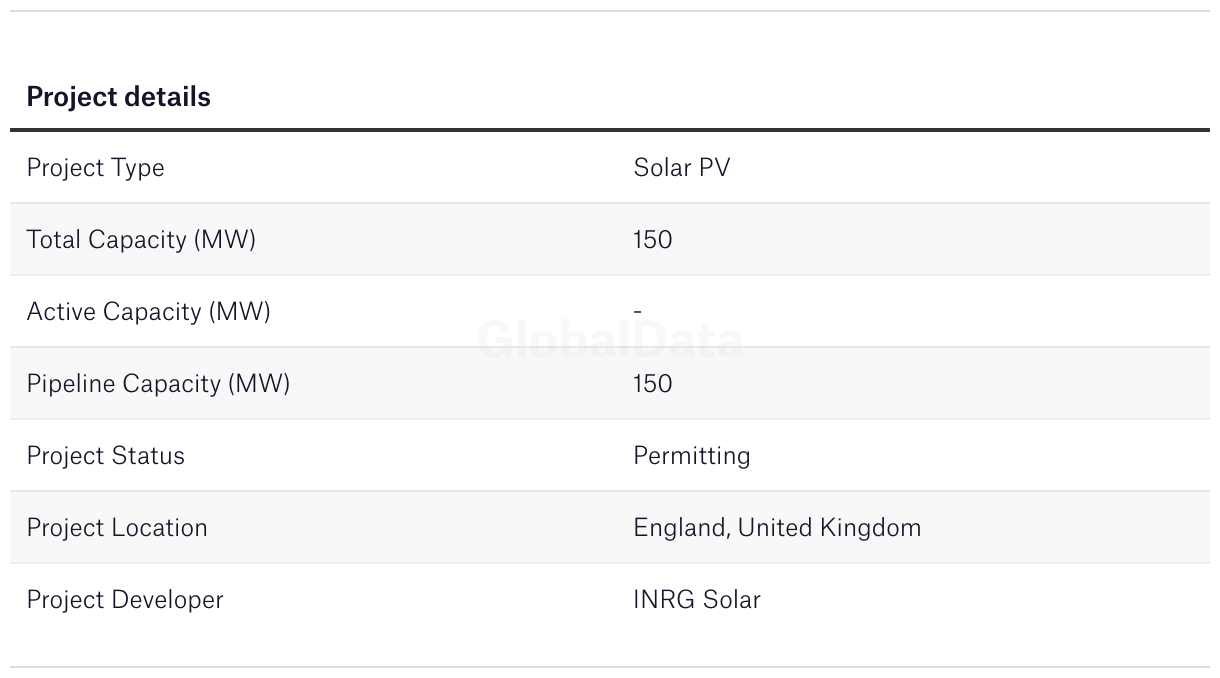
Task: Click the INRG Solar developer name
Action: point(696,600)
